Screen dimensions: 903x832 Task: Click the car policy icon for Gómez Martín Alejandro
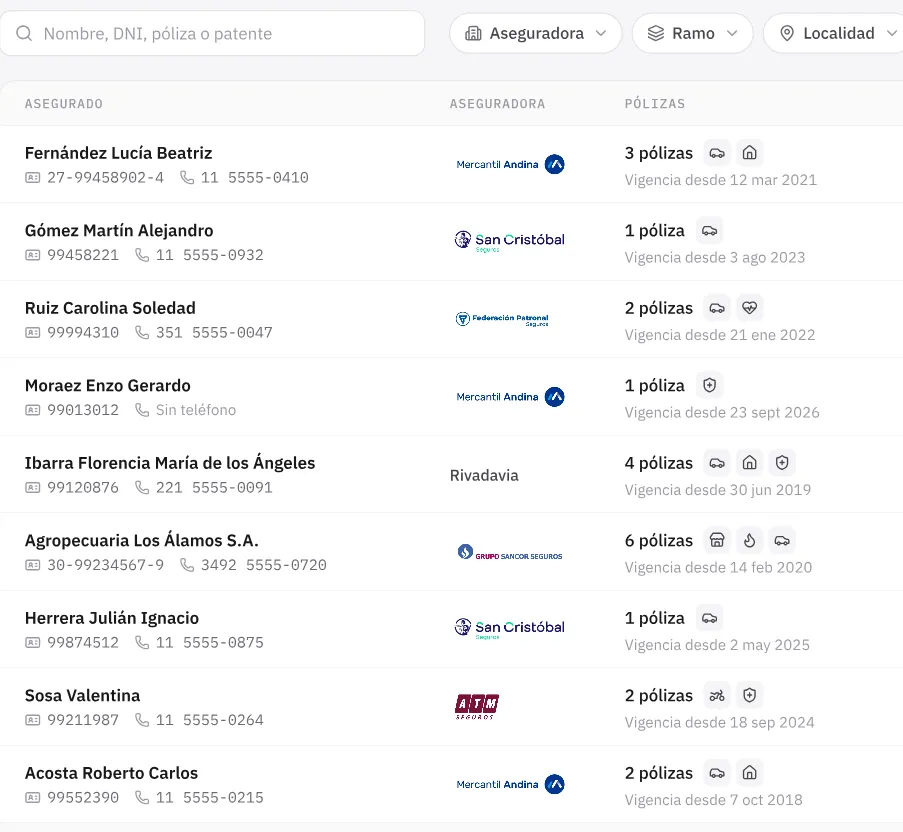710,231
